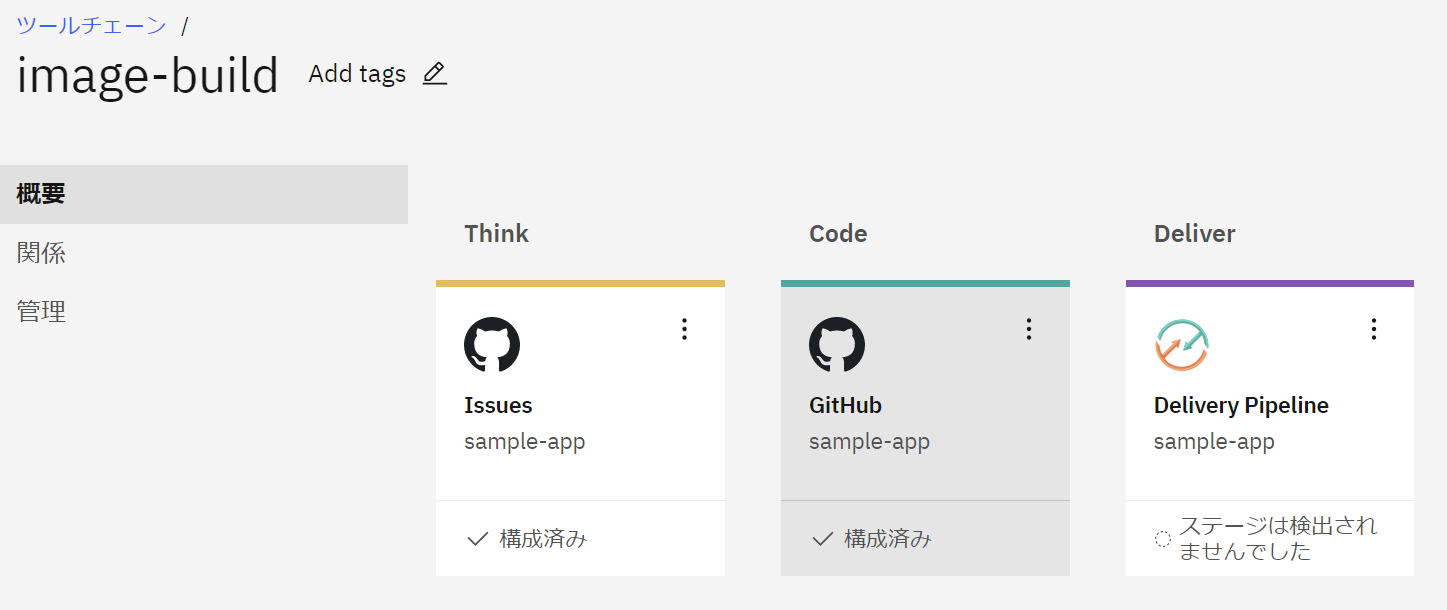Image resolution: width=1447 pixels, height=610 pixels.
Task: Open overflow menu on Issues card
Action: (x=684, y=329)
